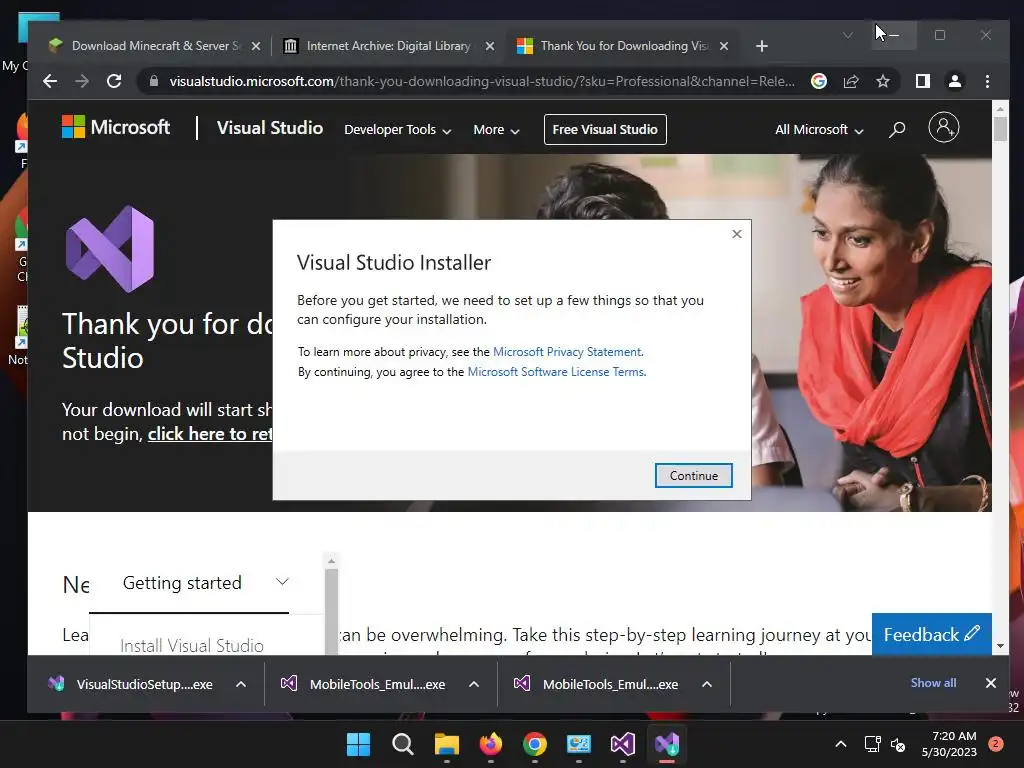Open Visual Studio Installer taskbar icon

click(667, 744)
